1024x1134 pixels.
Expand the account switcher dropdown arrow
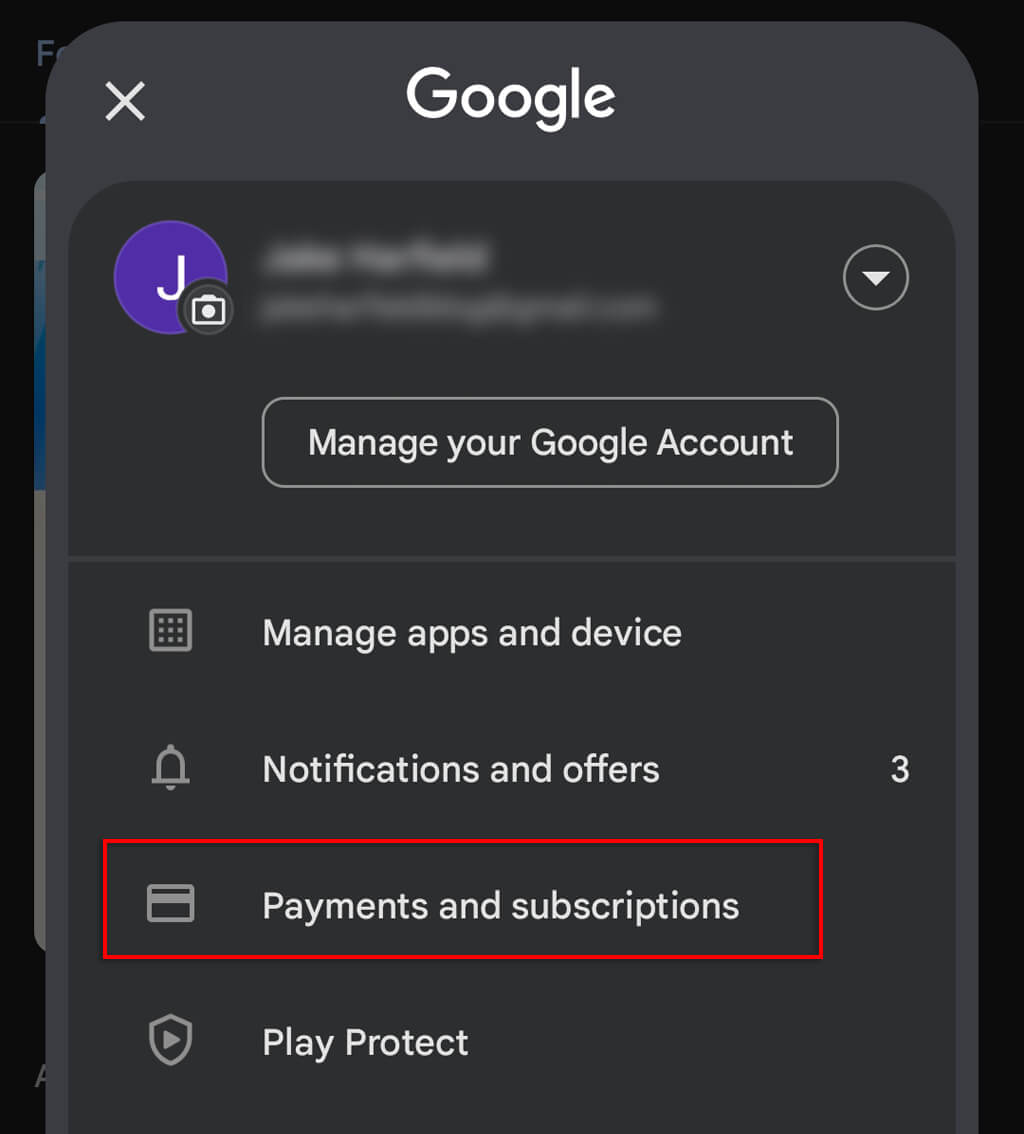[876, 277]
